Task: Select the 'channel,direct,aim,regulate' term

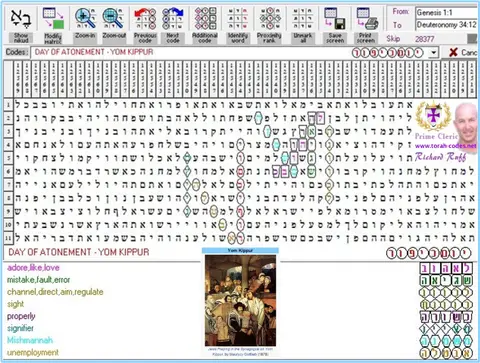Action: click(x=55, y=292)
